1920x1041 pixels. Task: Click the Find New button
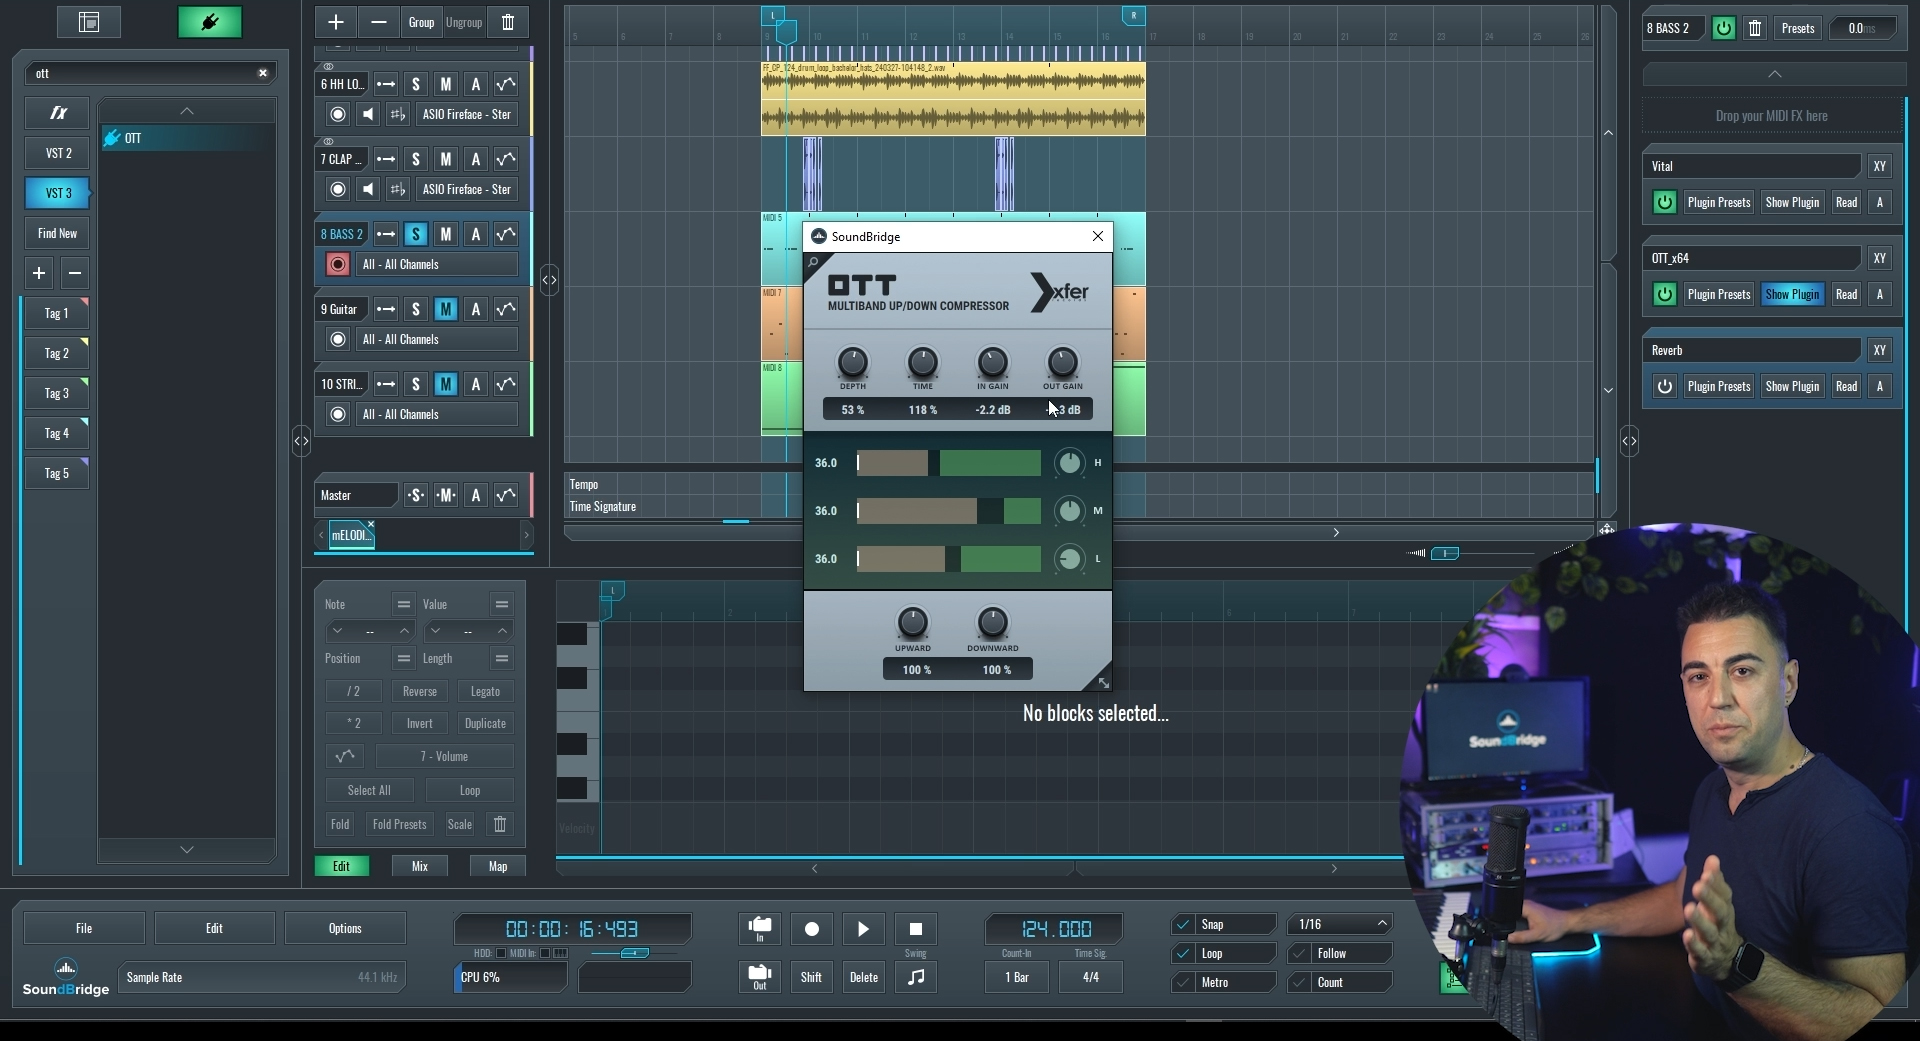58,233
